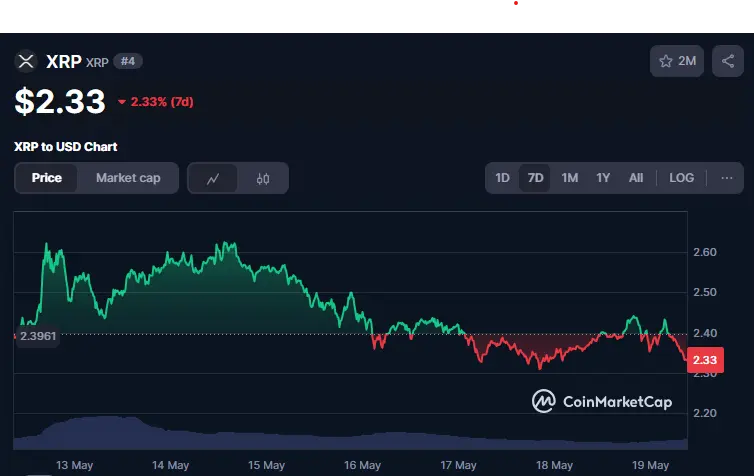The height and width of the screenshot is (476, 754).
Task: Toggle the LOG scale option
Action: [x=681, y=178]
